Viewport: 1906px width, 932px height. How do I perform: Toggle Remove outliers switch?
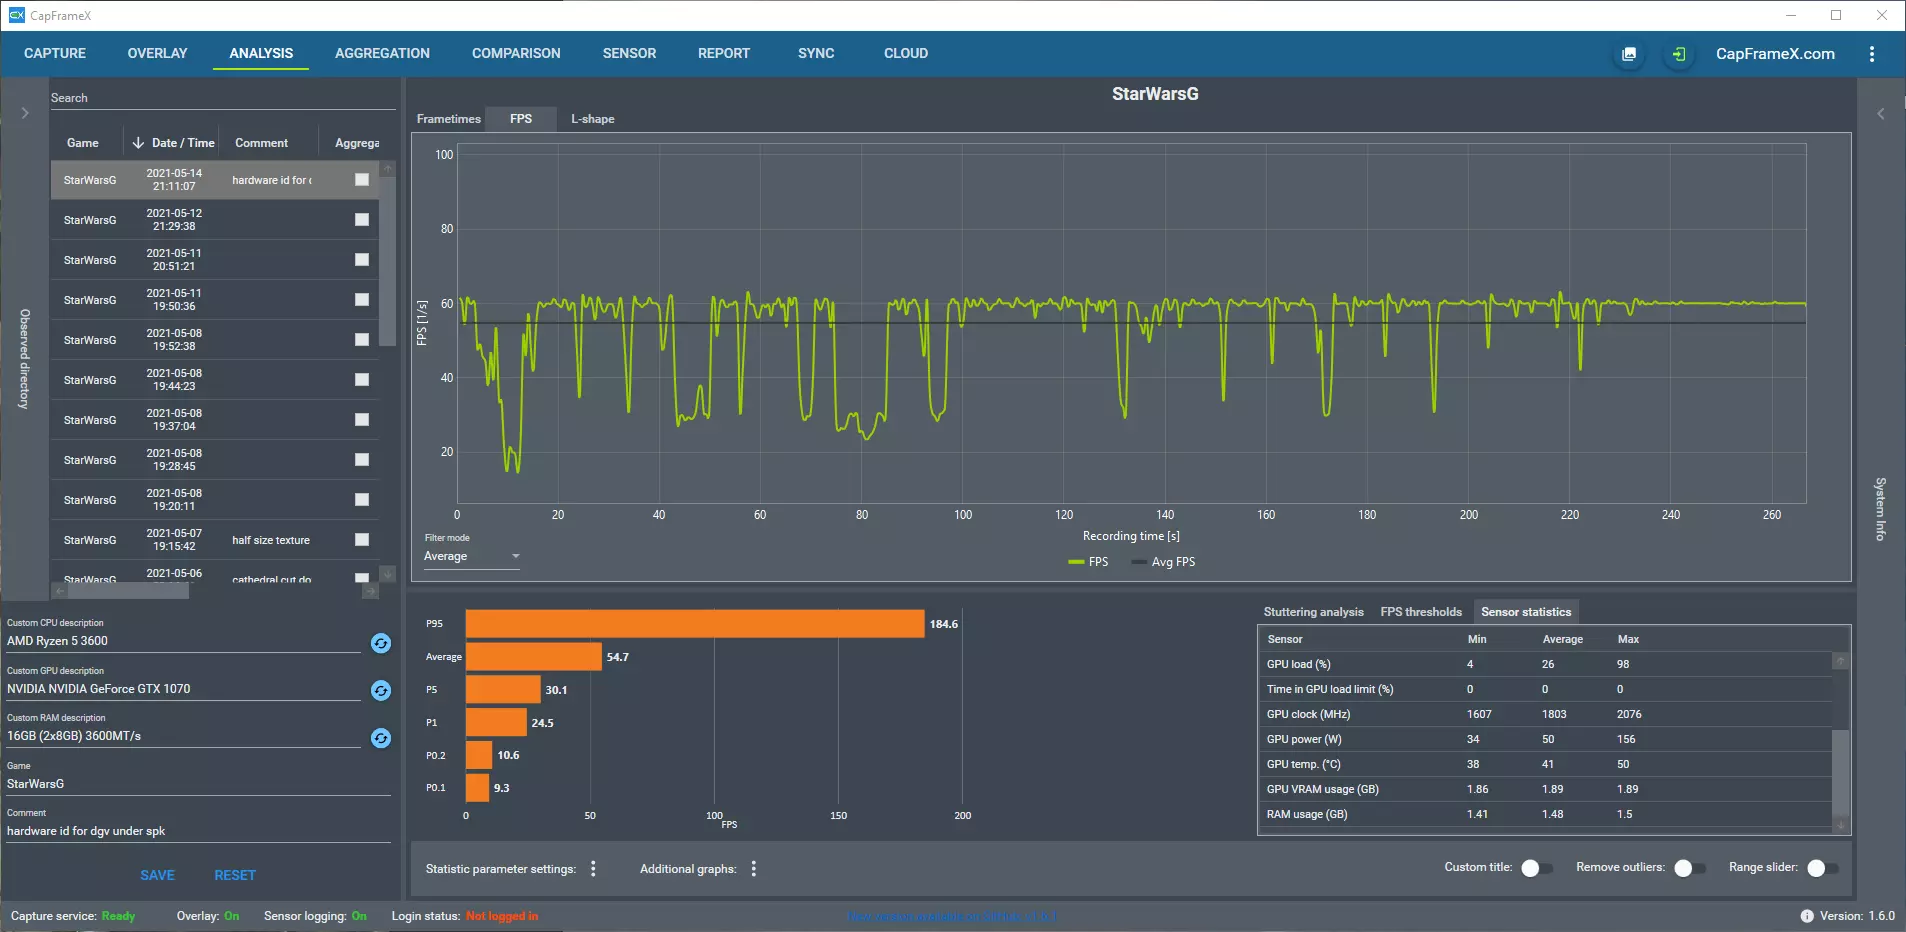click(1689, 868)
